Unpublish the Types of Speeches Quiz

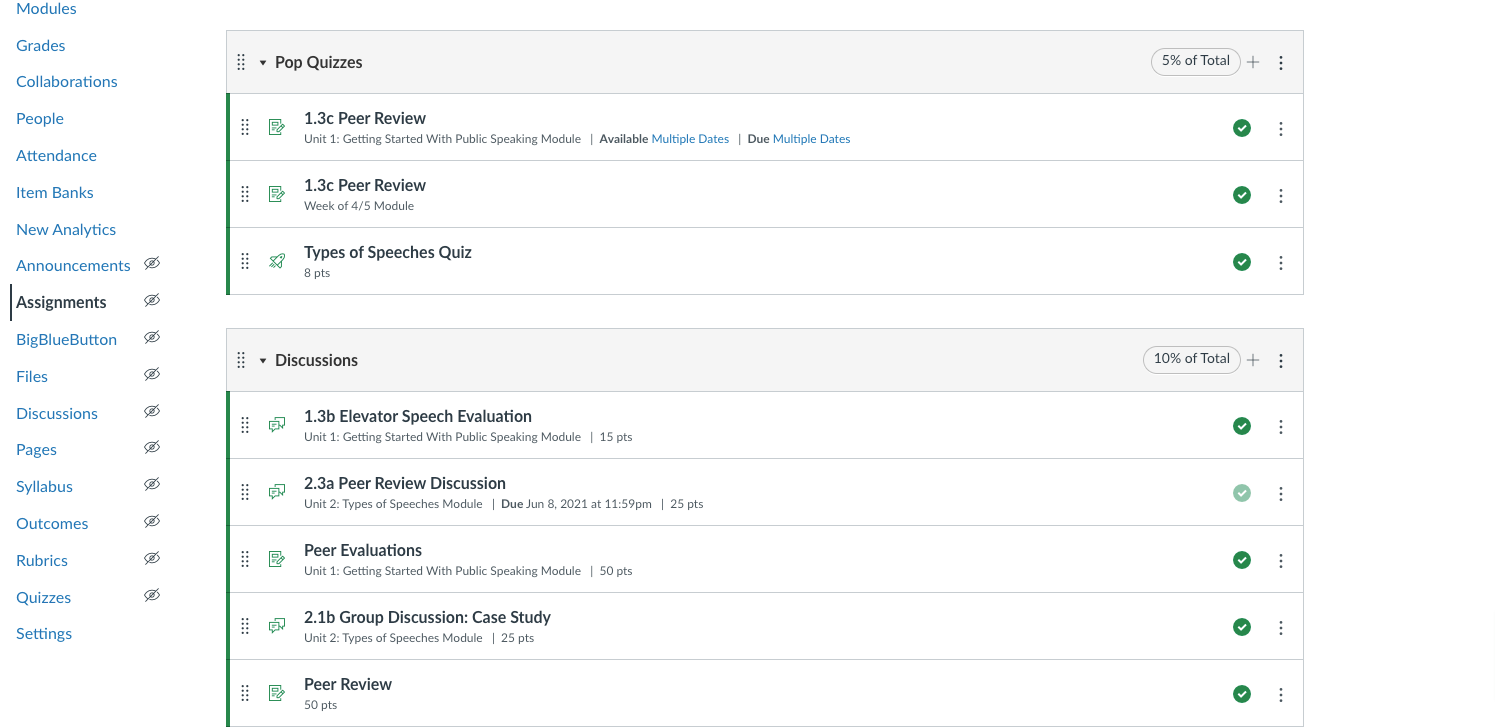[x=1242, y=262]
